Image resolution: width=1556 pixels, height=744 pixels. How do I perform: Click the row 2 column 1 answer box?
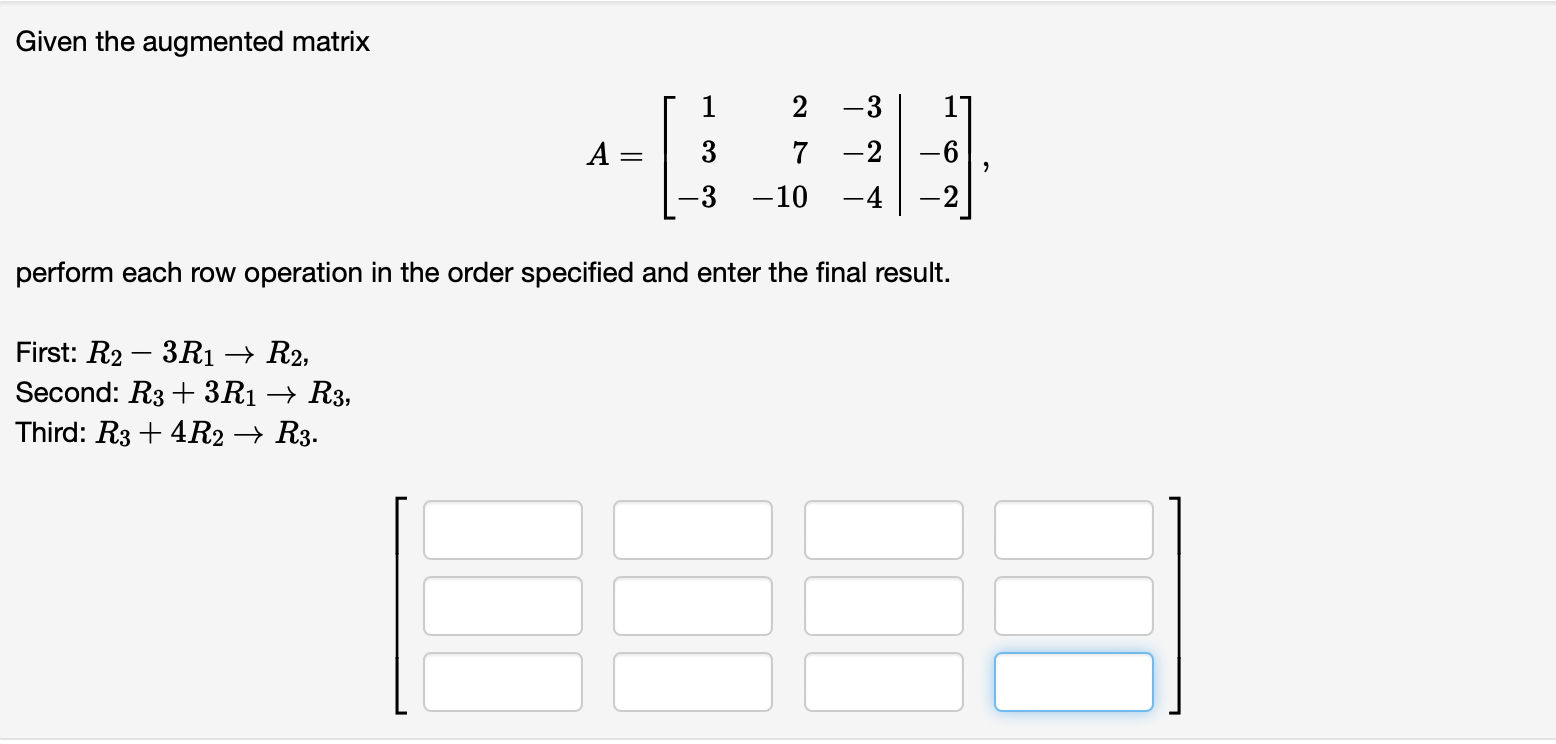click(503, 606)
